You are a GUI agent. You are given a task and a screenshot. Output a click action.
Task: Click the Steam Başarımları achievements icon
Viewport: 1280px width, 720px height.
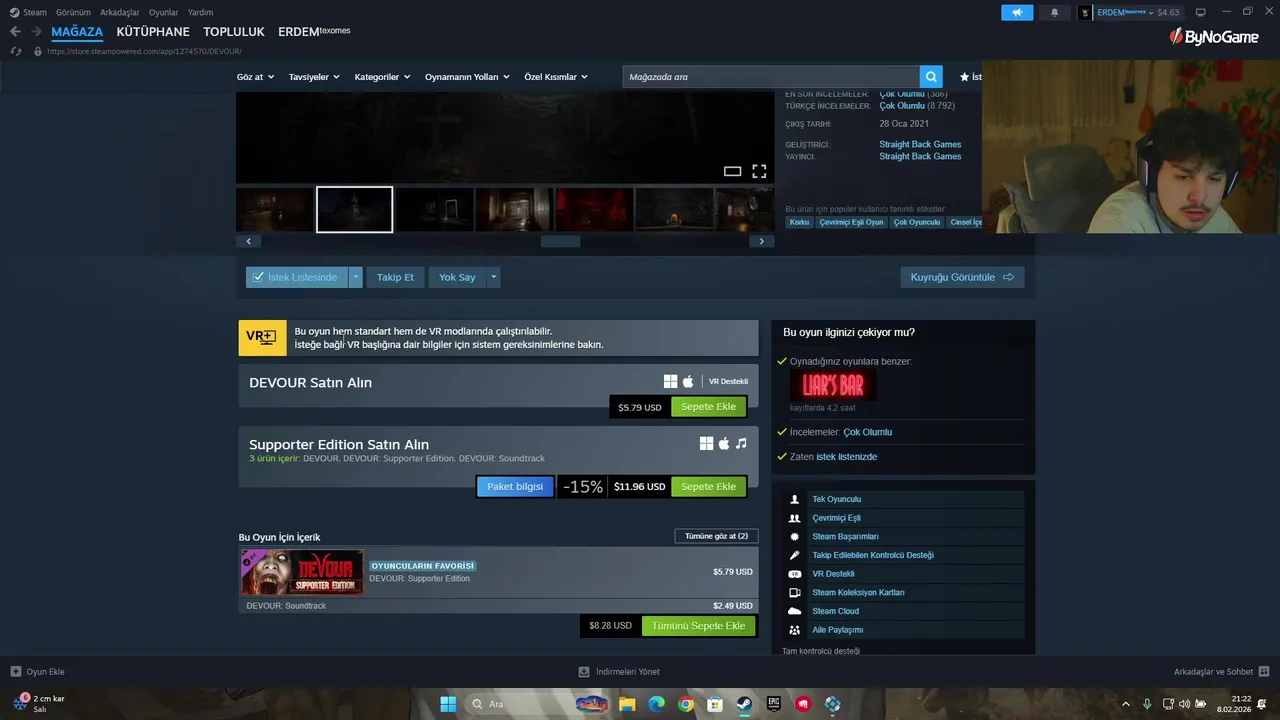pos(795,537)
